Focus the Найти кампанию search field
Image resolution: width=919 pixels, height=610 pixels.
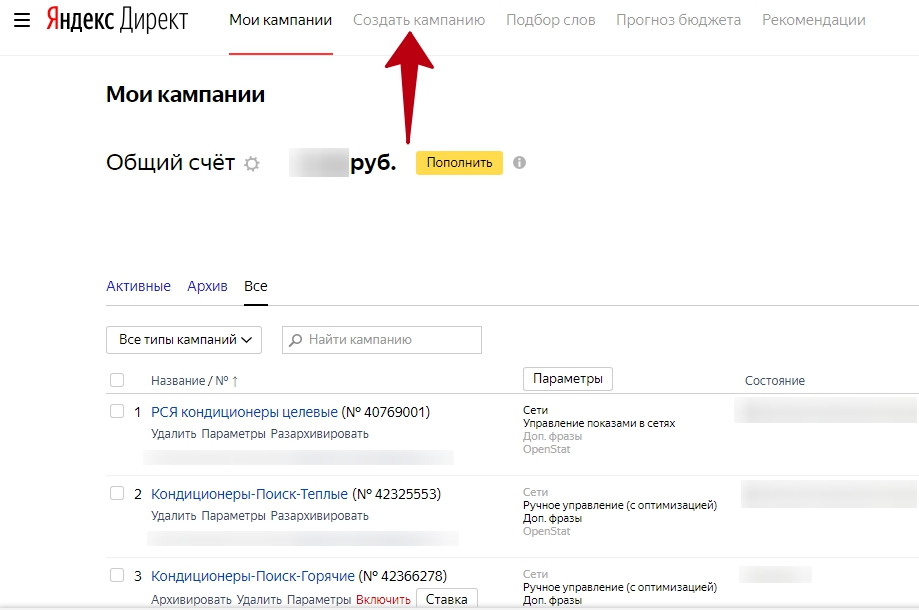[382, 340]
